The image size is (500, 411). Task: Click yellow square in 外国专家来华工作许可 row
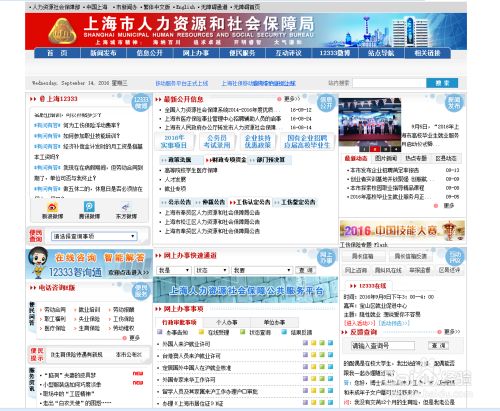point(313,379)
